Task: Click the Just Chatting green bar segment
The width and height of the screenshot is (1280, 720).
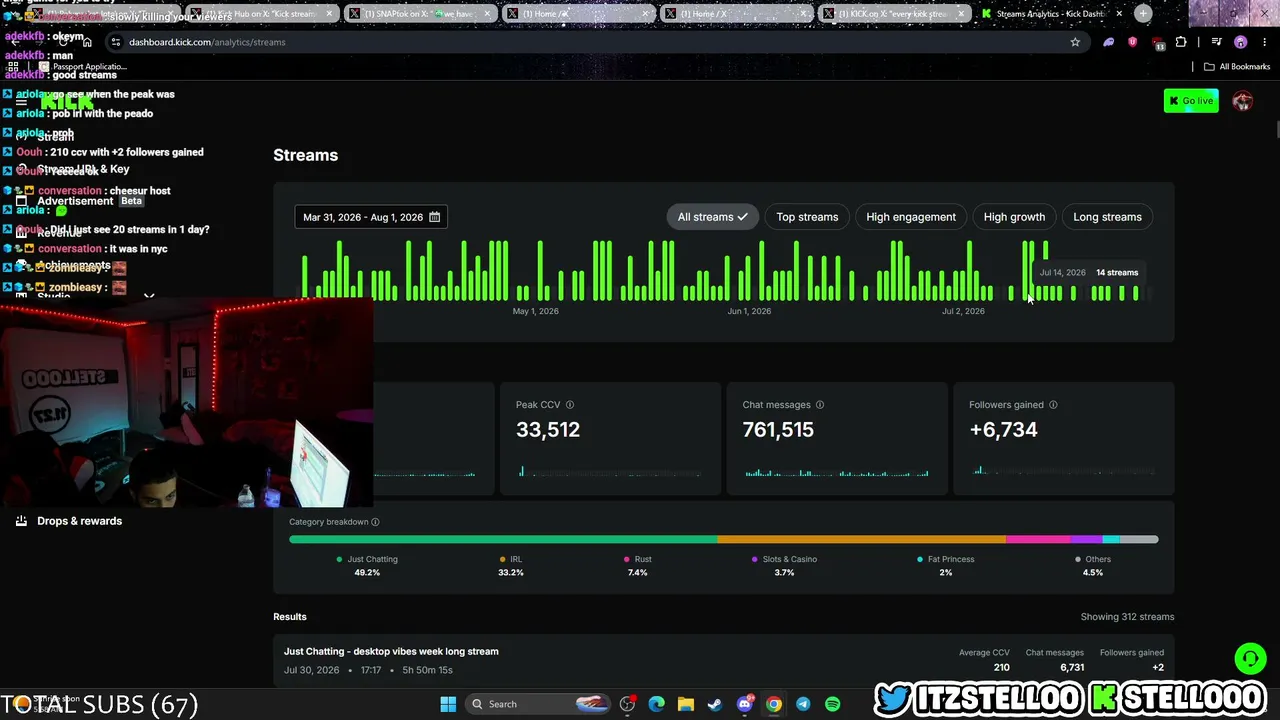Action: coord(503,540)
